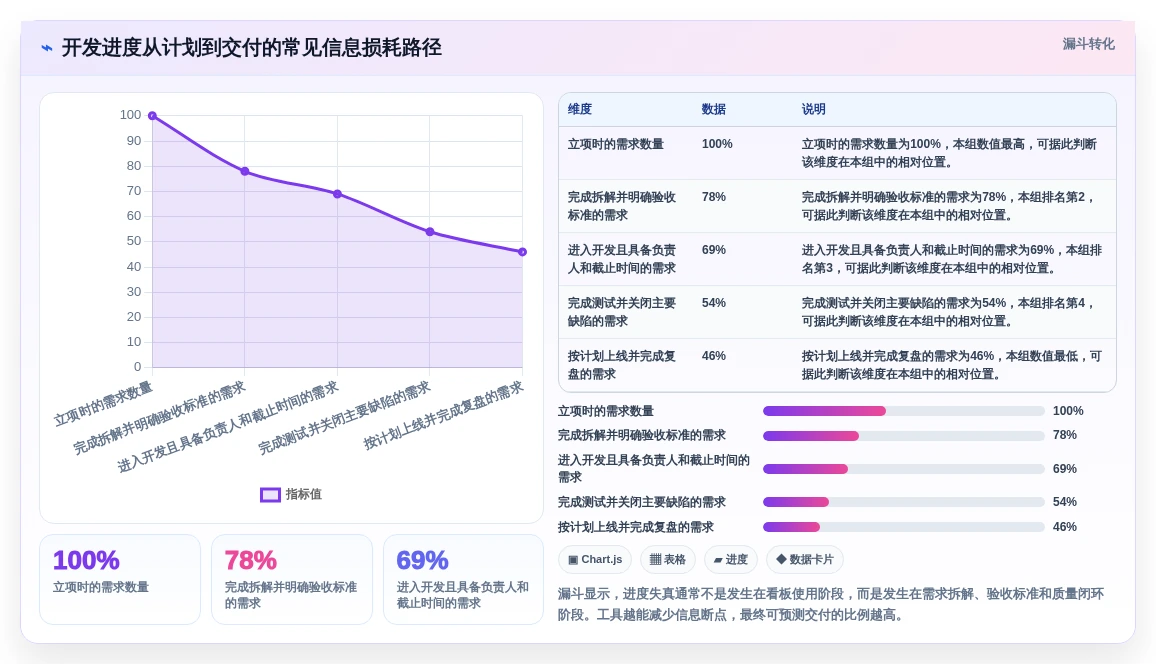The image size is (1156, 664).
Task: Click x-axis label 立项时的需求数量
Action: pos(103,404)
